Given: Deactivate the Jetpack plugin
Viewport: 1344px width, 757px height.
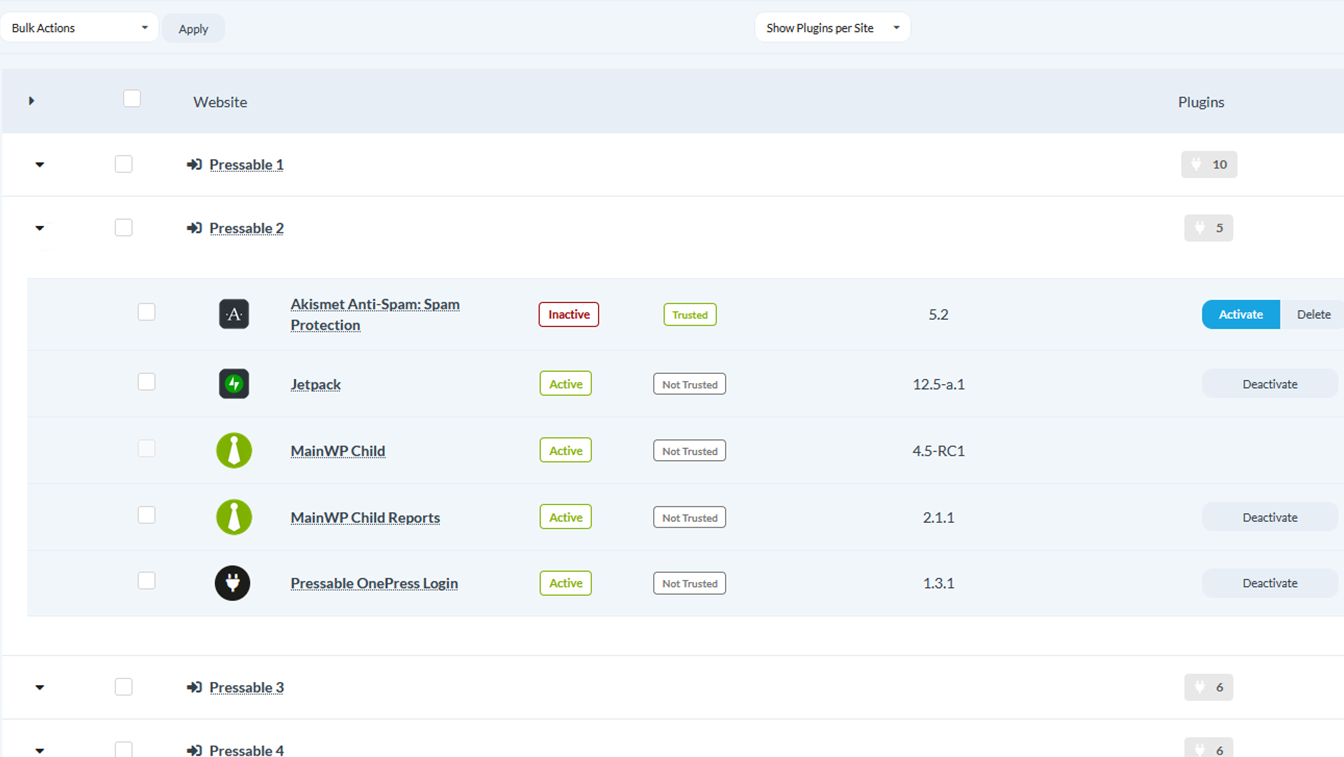Looking at the screenshot, I should pyautogui.click(x=1270, y=384).
